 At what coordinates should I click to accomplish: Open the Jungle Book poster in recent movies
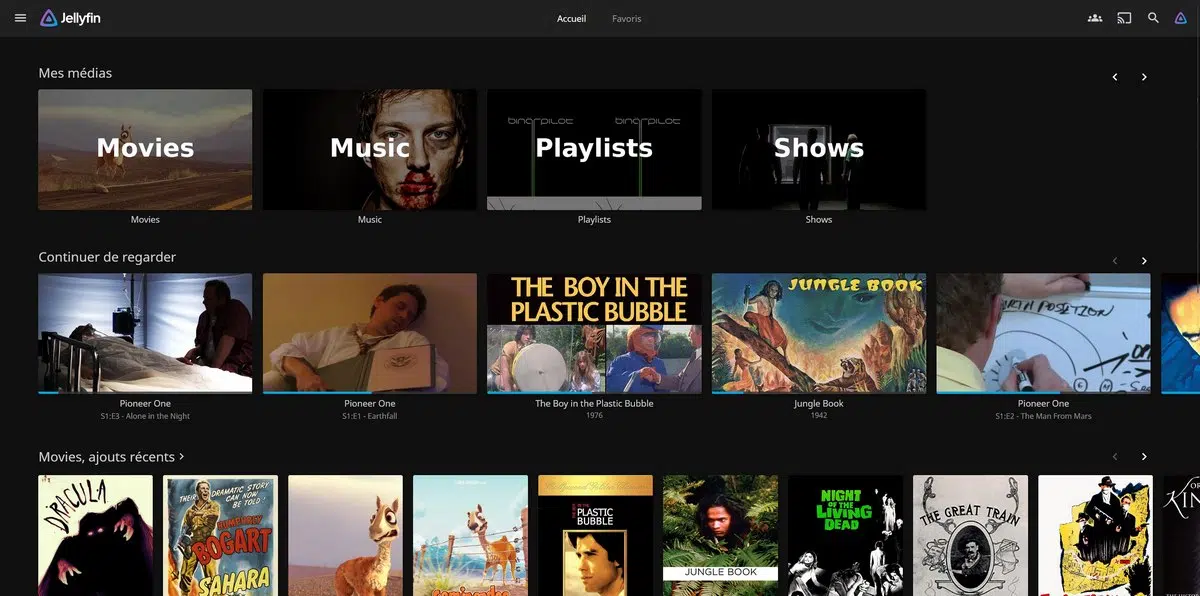(x=720, y=535)
